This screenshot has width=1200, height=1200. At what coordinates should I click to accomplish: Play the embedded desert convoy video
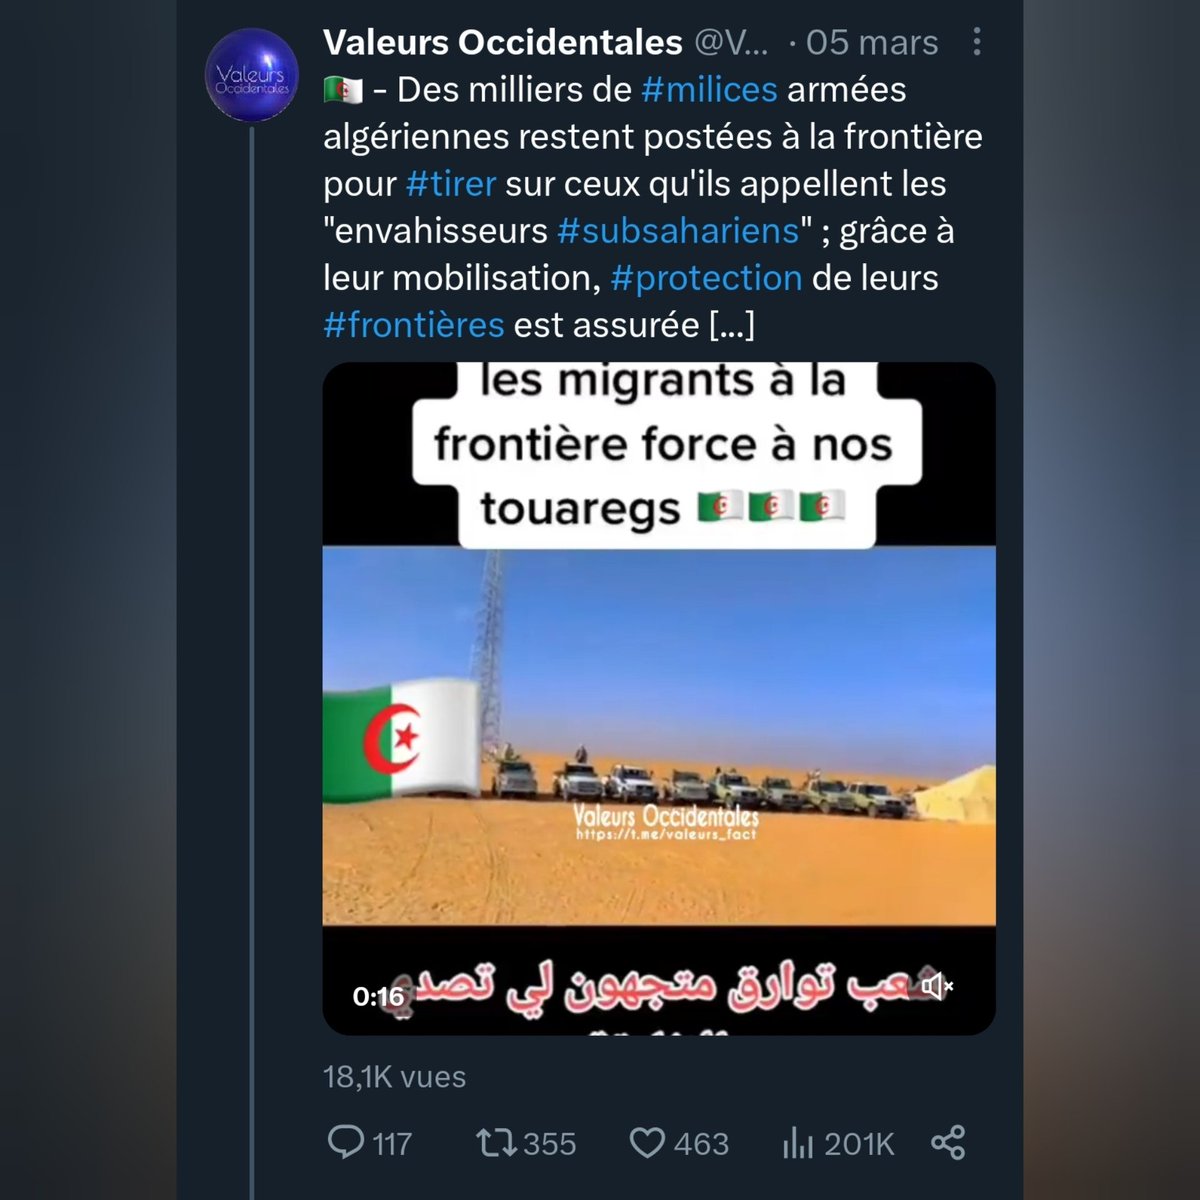click(x=659, y=698)
